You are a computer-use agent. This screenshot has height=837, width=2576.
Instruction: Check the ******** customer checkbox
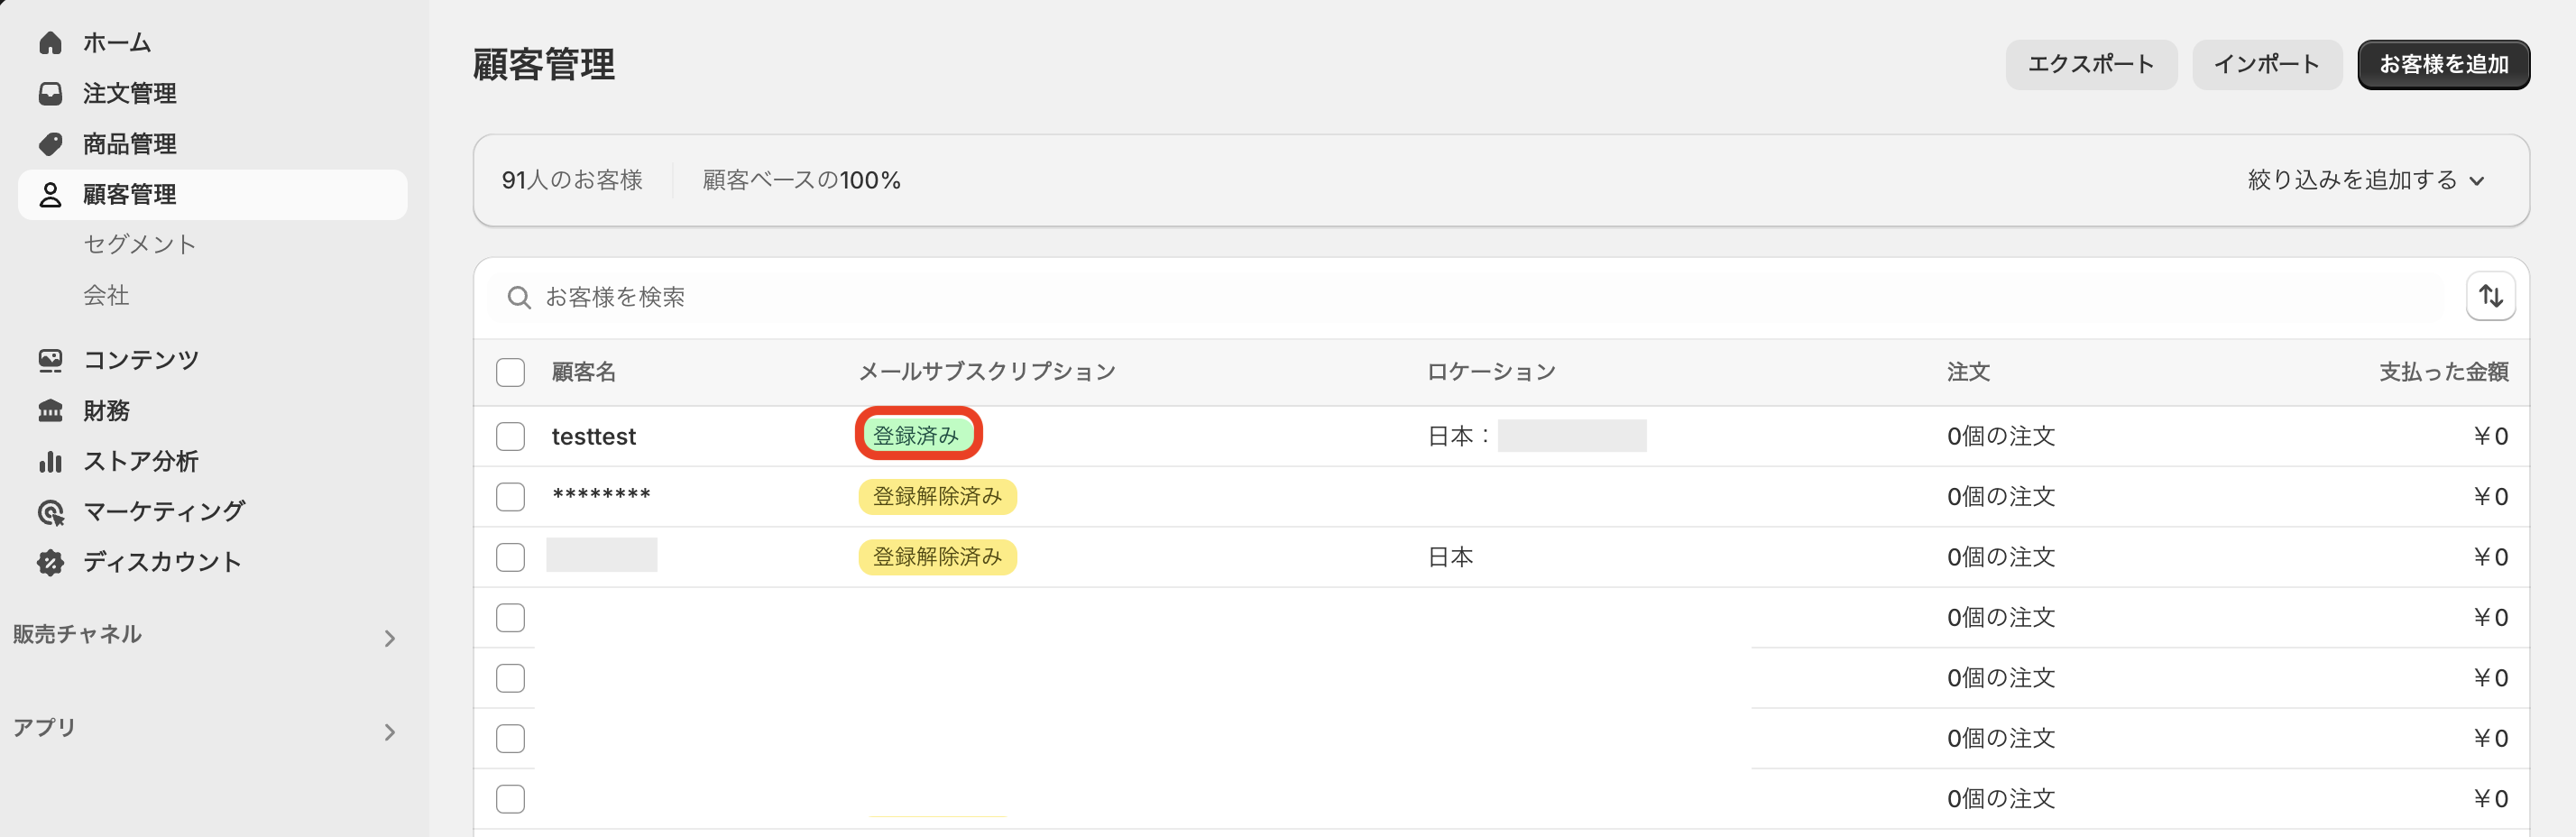coord(510,497)
